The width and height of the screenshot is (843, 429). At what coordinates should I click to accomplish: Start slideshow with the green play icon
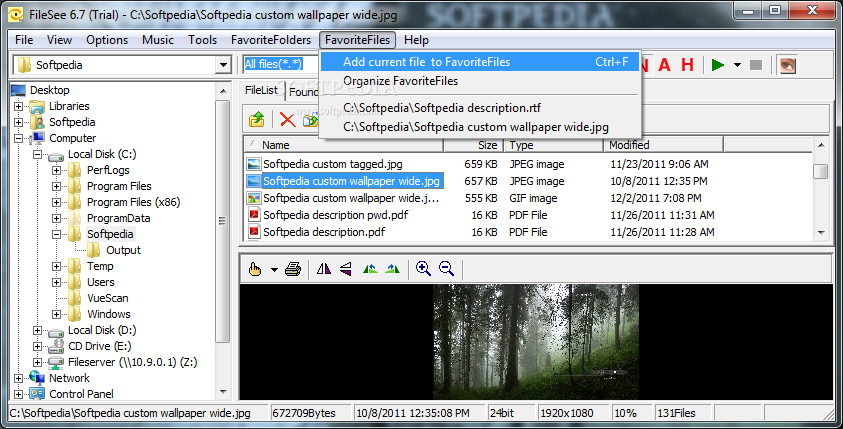pos(718,65)
